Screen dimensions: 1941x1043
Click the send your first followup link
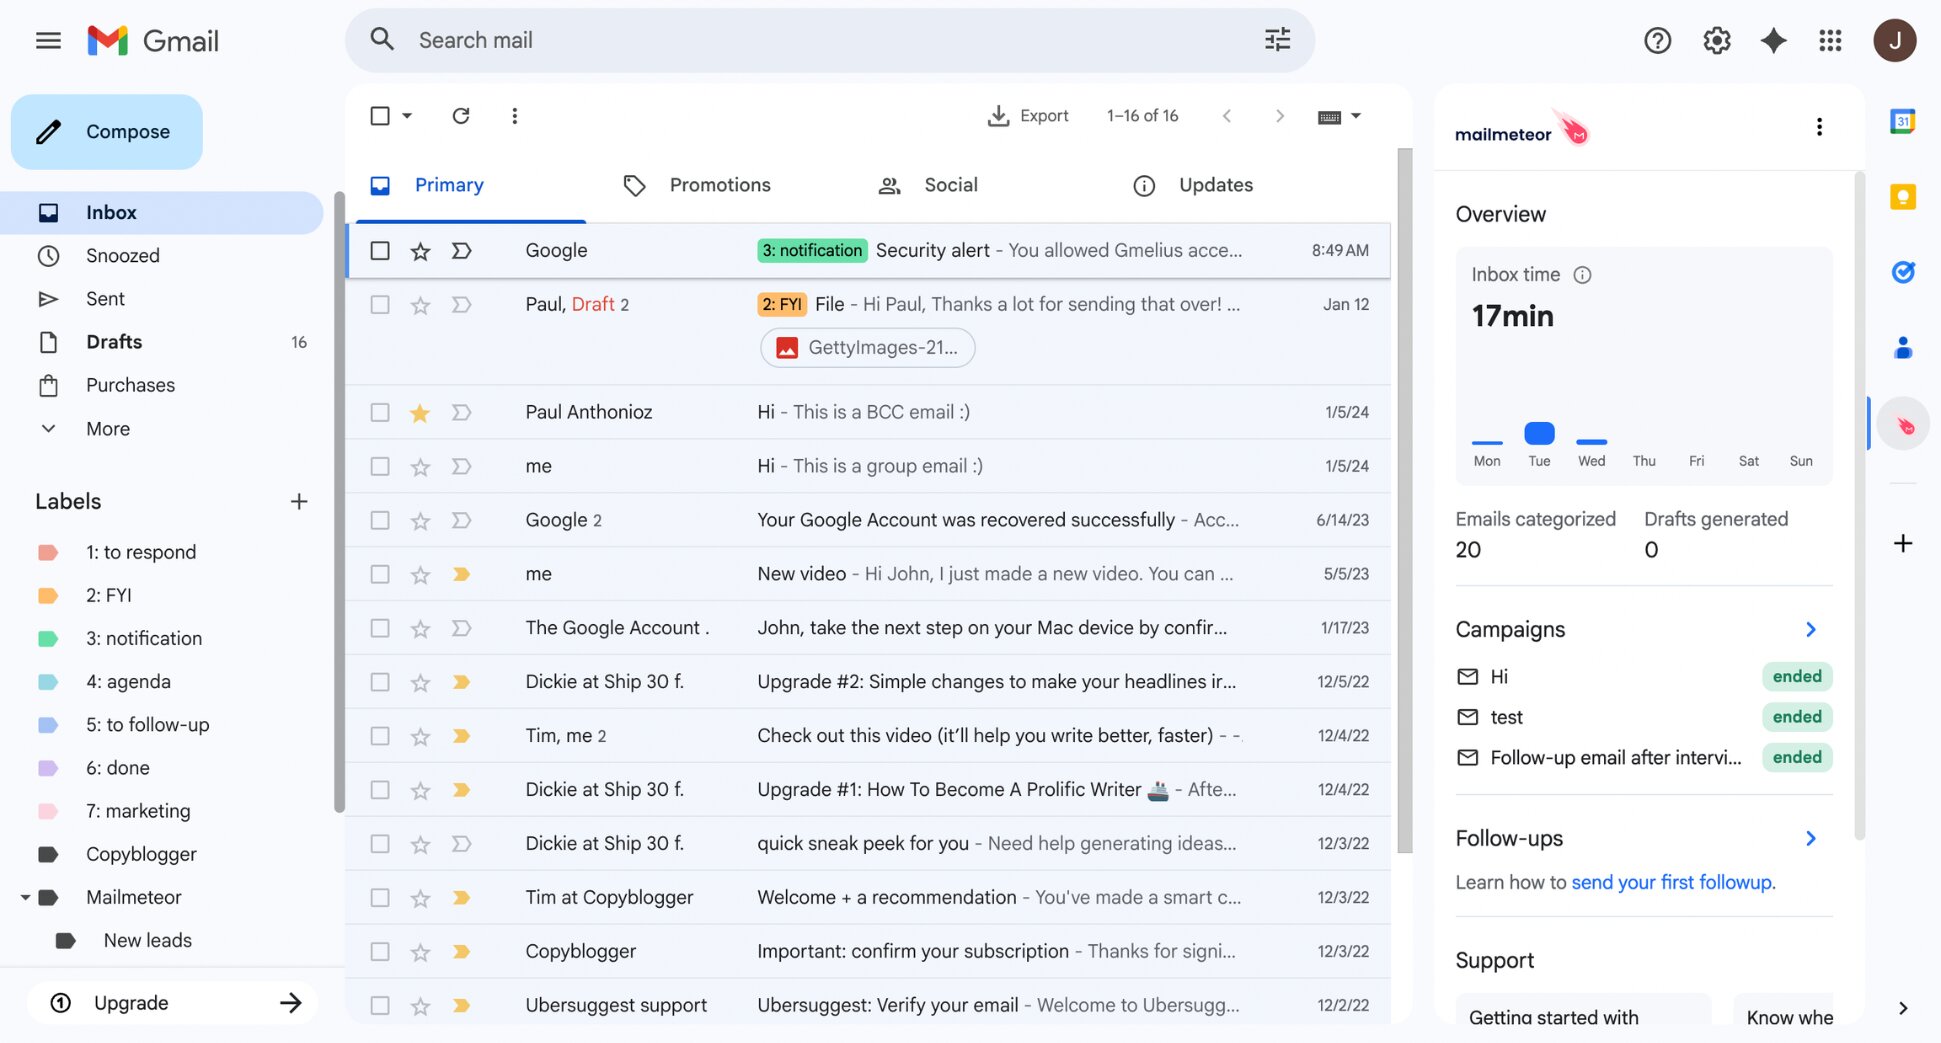coord(1672,882)
